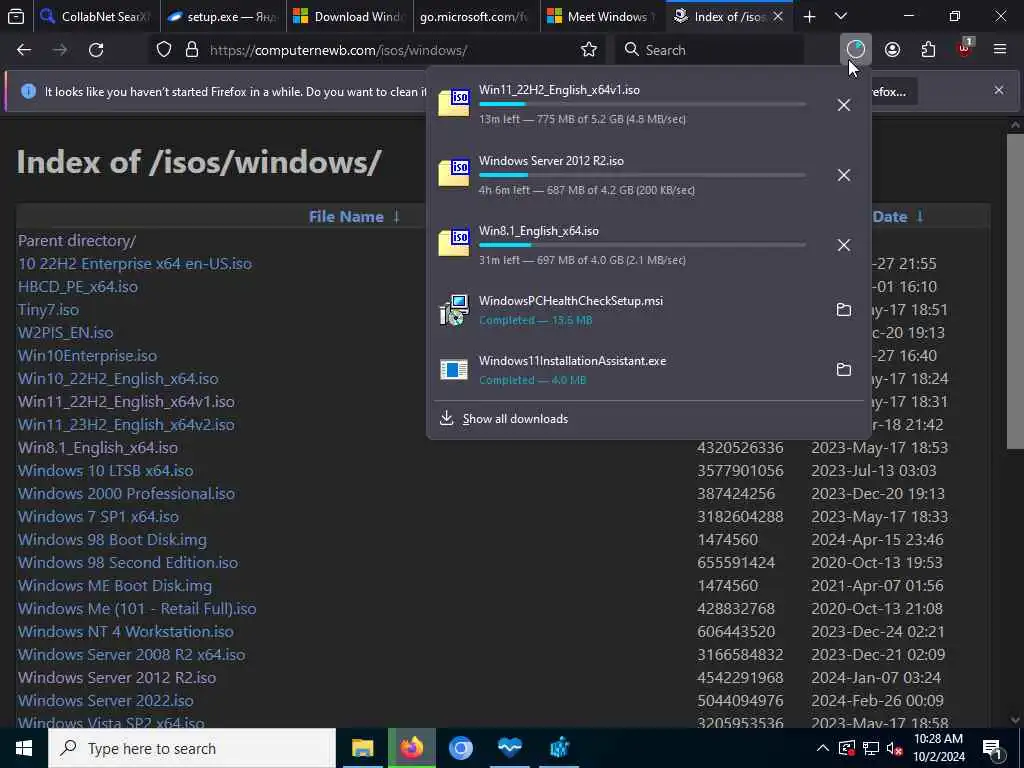Go back to the previous page
Screen dimensions: 1024x768
tap(24, 50)
